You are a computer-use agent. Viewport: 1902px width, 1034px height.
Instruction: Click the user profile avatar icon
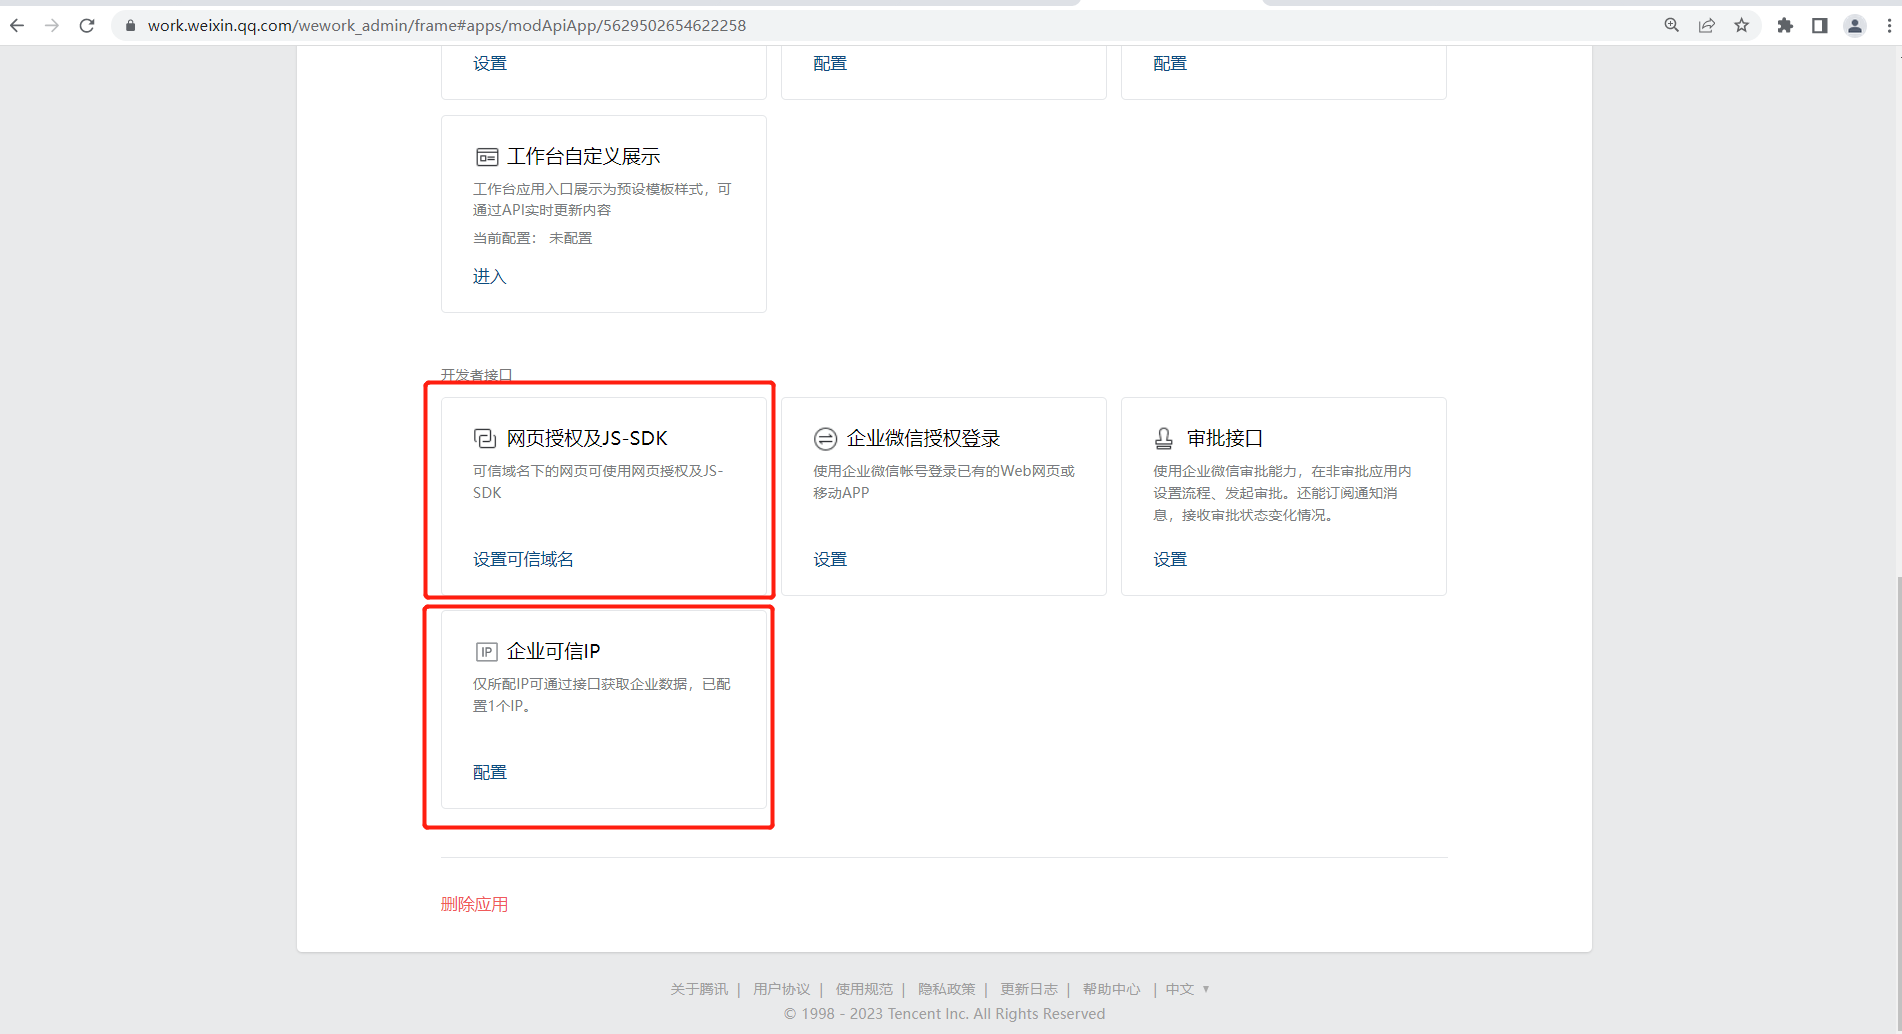(x=1855, y=26)
